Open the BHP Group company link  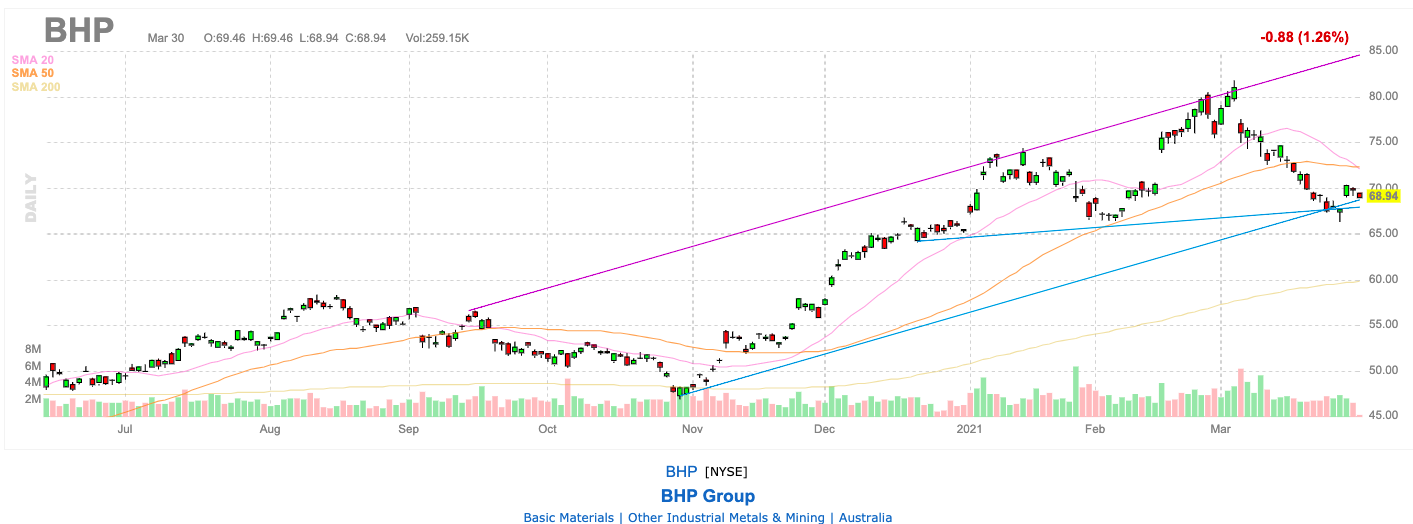708,496
